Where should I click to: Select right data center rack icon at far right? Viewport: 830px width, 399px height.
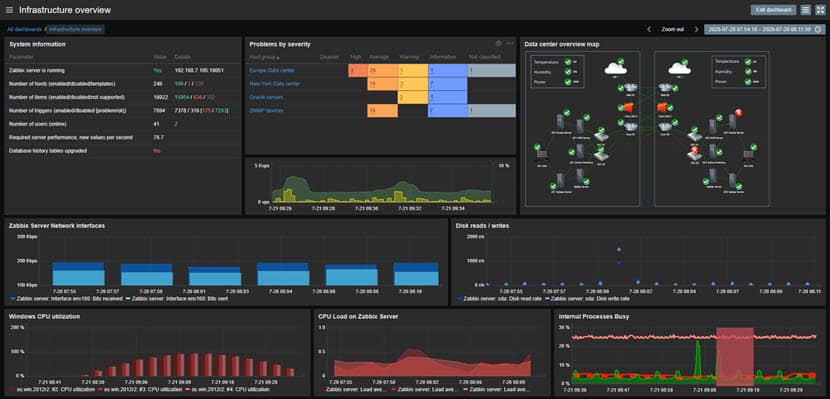(748, 155)
